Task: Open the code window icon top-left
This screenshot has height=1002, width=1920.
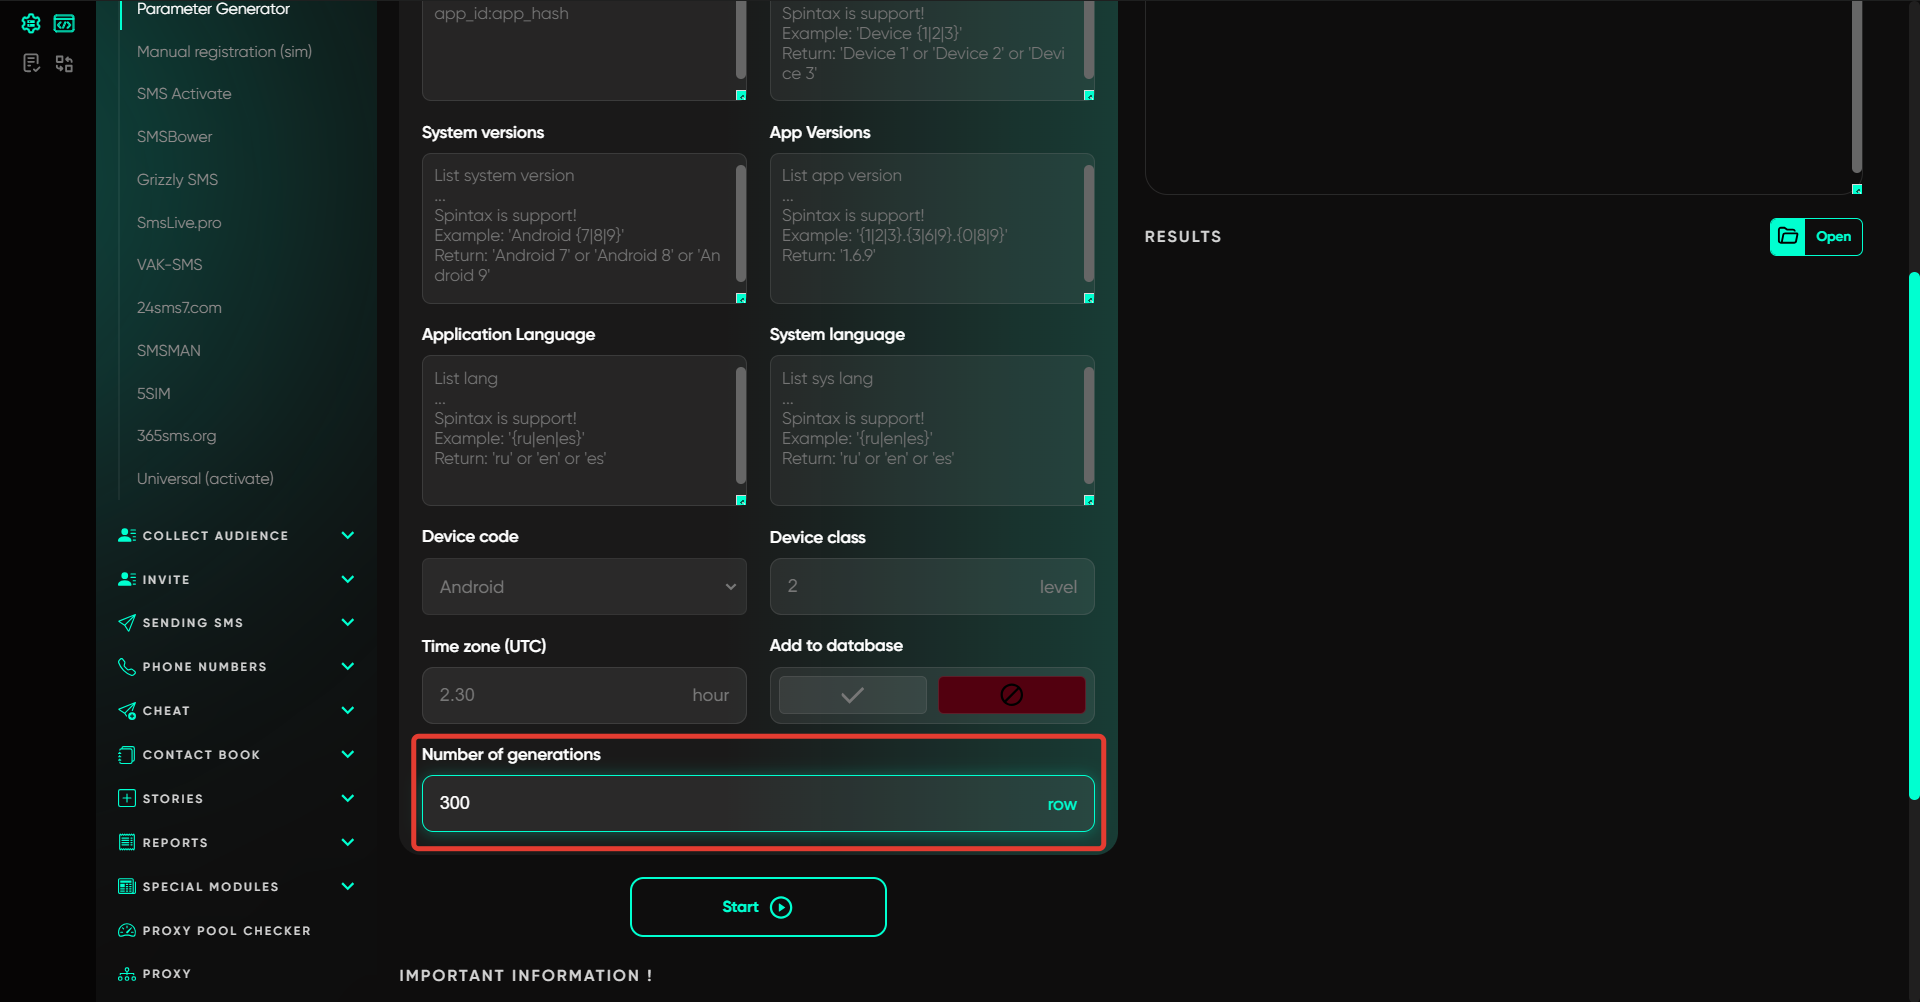Action: coord(64,23)
